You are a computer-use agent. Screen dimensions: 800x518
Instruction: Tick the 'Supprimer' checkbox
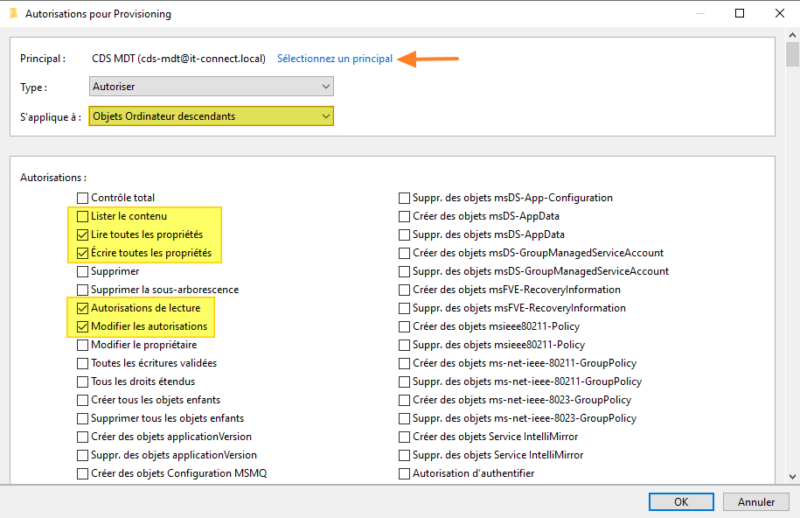point(83,271)
